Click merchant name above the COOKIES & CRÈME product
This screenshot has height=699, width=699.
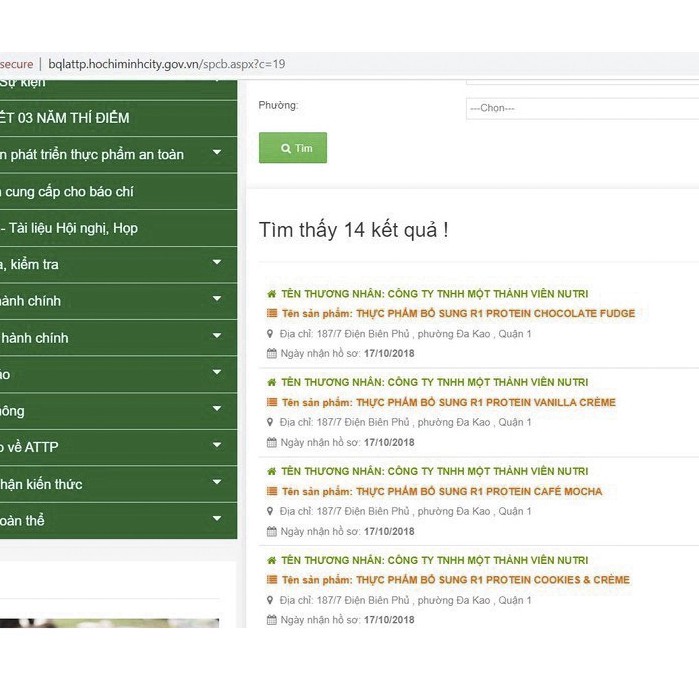(x=435, y=560)
